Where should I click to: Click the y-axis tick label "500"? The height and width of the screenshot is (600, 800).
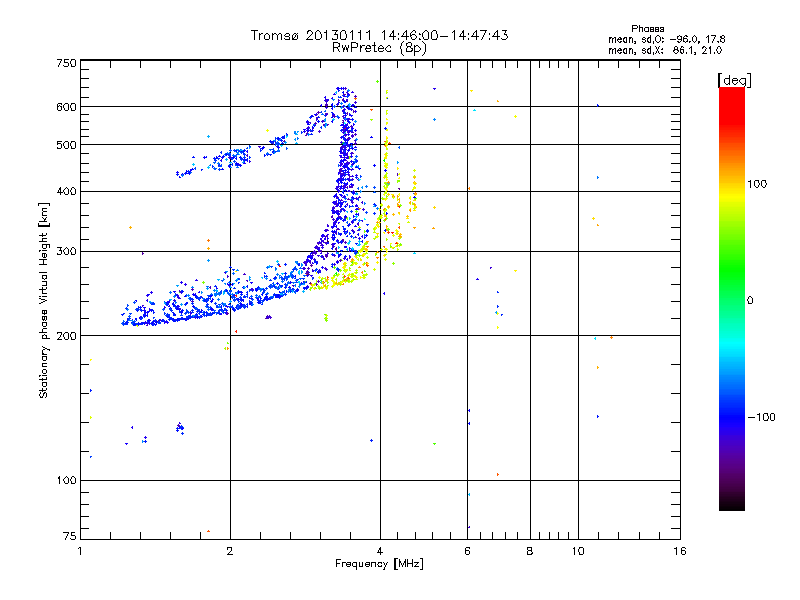[66, 145]
